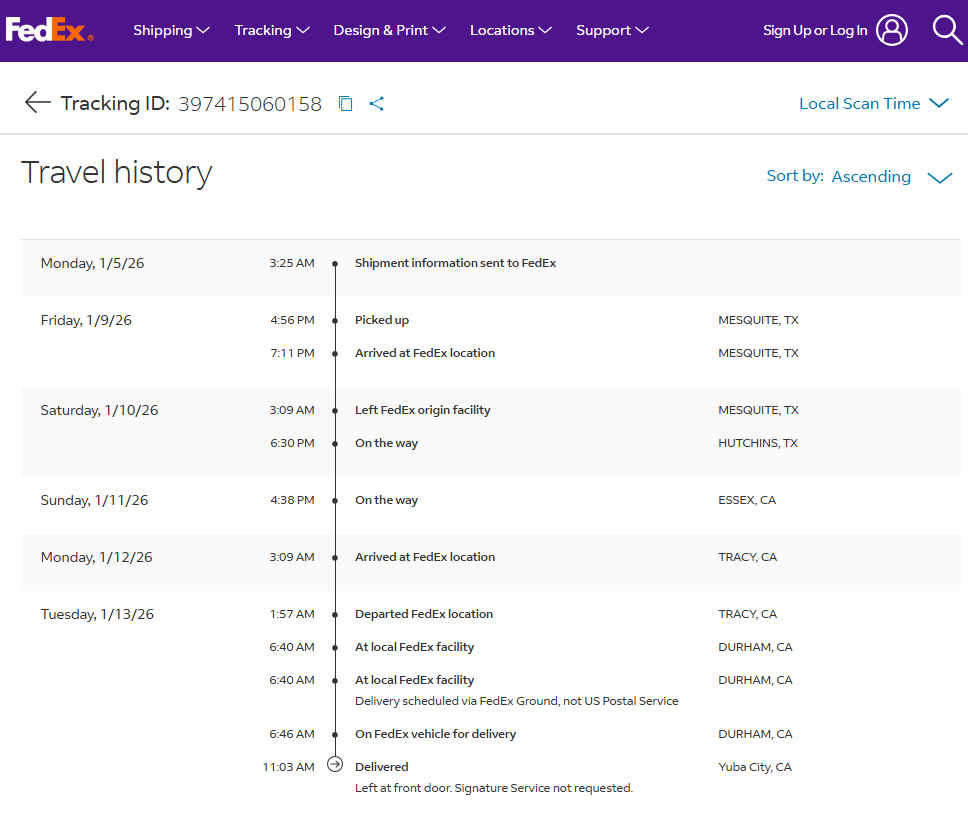Viewport: 968px width, 816px height.
Task: Share tracking via the share icon
Action: pyautogui.click(x=377, y=104)
